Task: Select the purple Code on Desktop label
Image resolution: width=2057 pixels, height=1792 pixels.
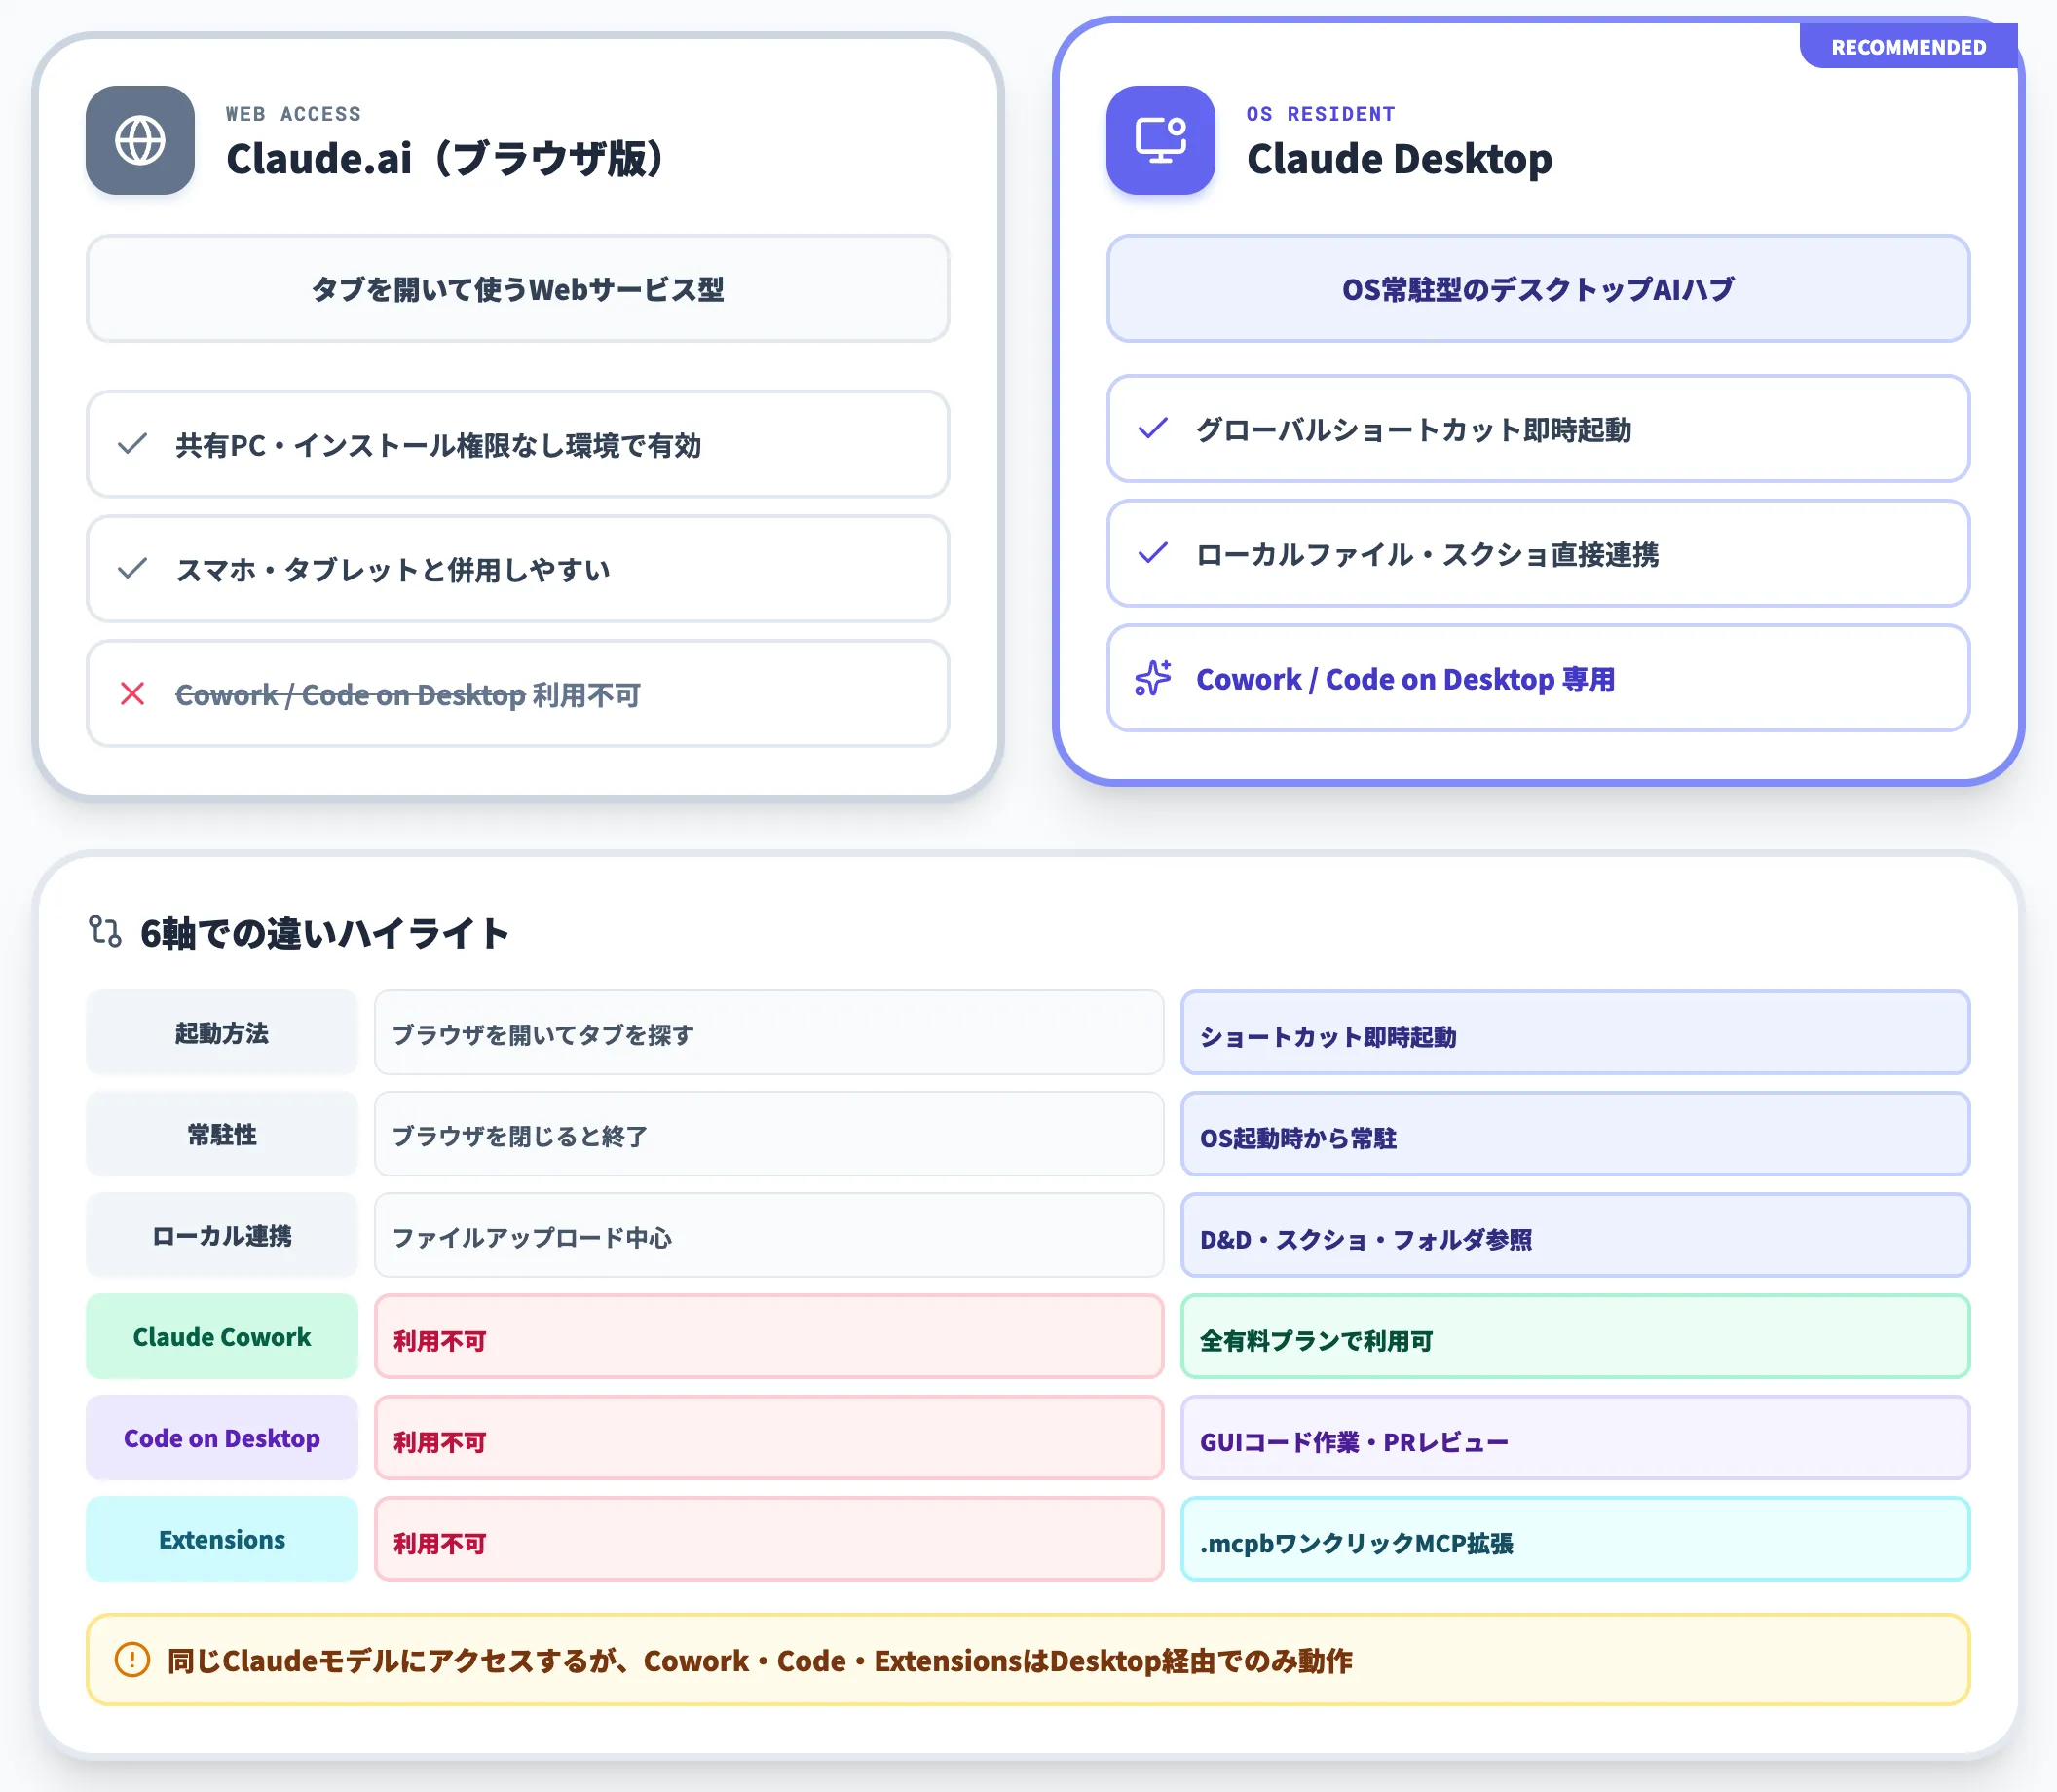Action: point(222,1437)
